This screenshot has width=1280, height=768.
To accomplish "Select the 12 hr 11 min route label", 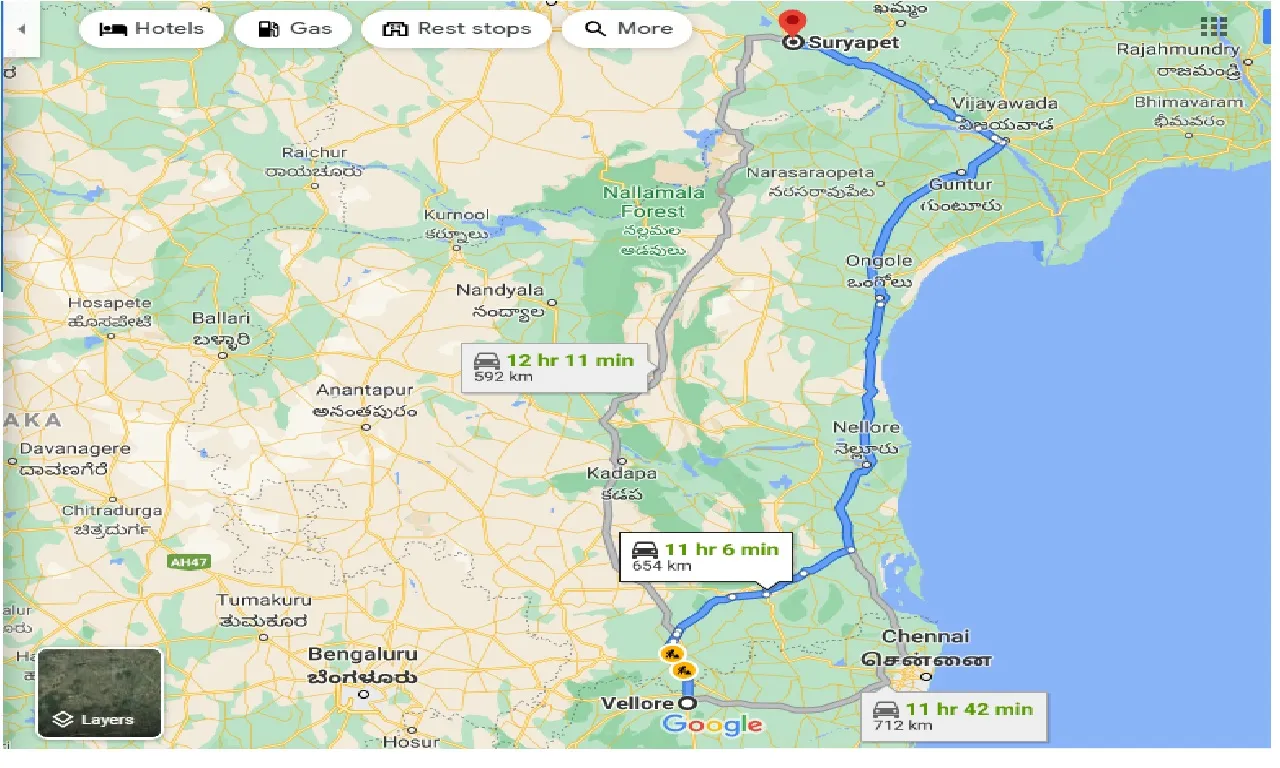I will [555, 367].
